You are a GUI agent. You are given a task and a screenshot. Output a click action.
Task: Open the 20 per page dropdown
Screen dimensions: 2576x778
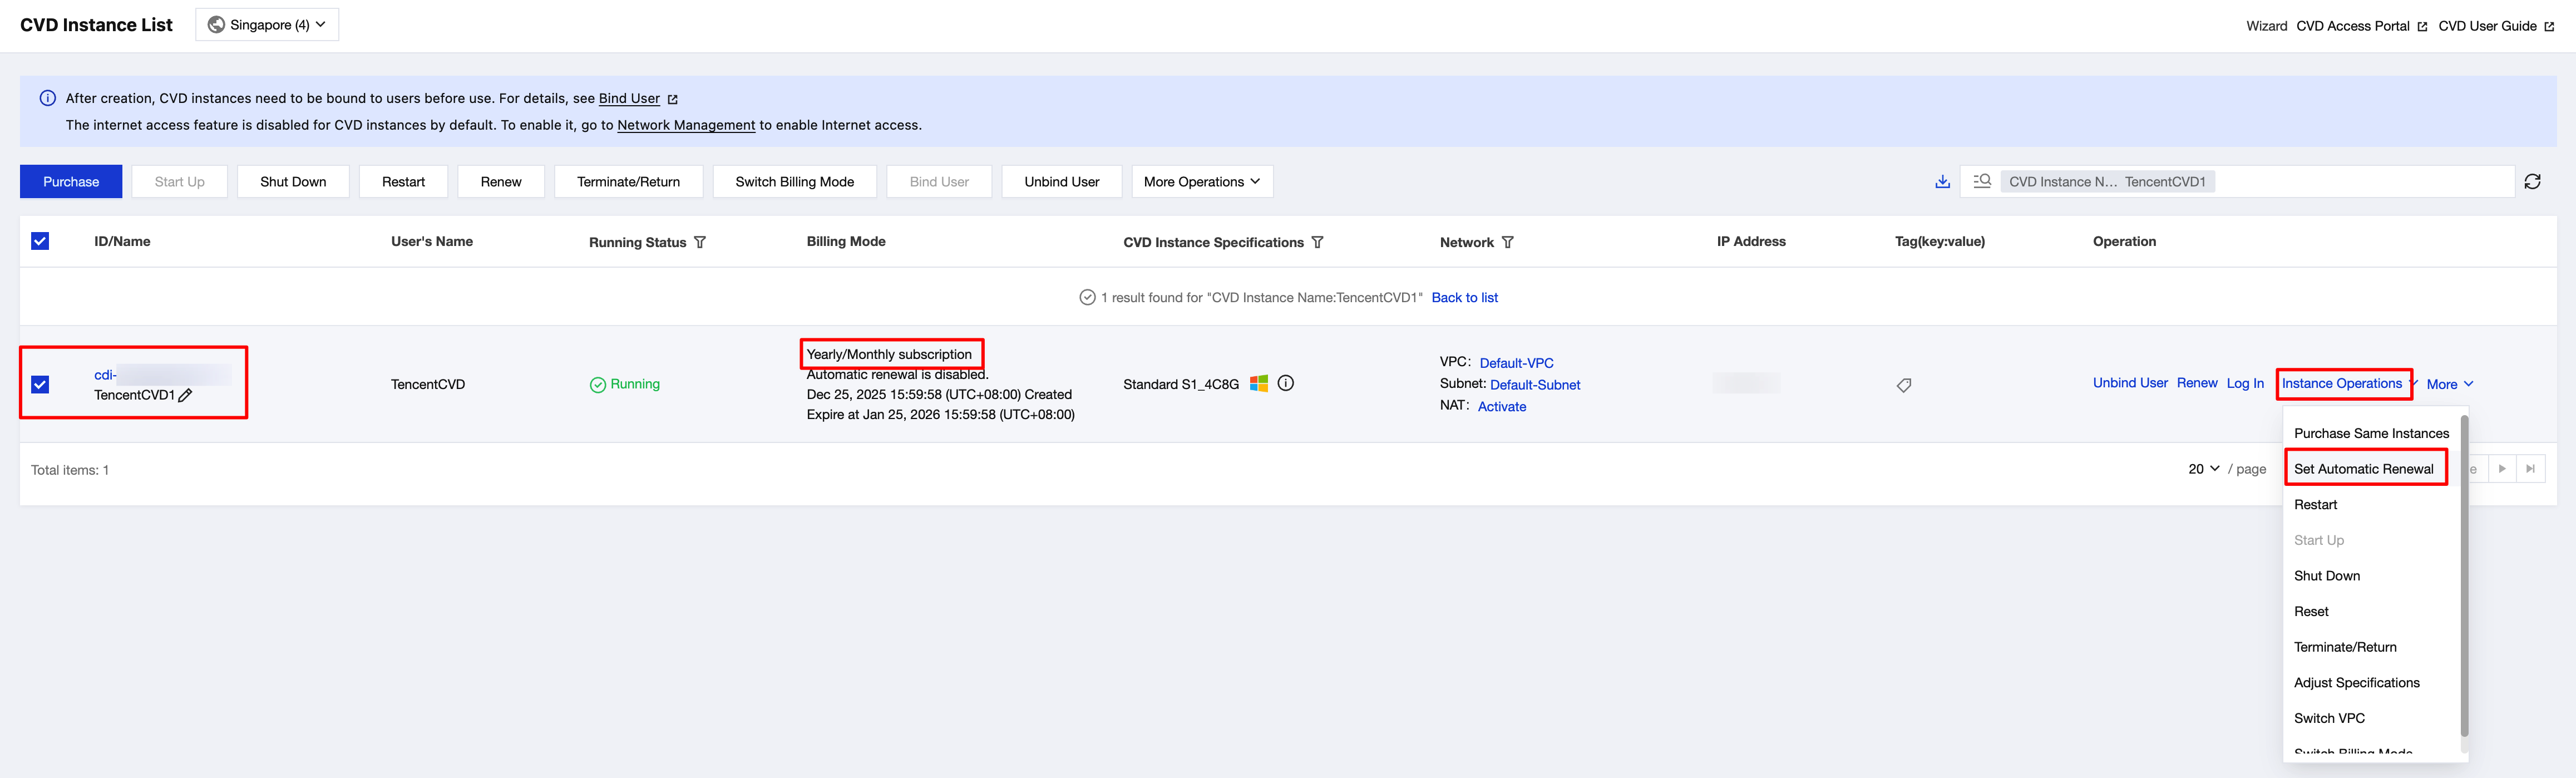2203,469
